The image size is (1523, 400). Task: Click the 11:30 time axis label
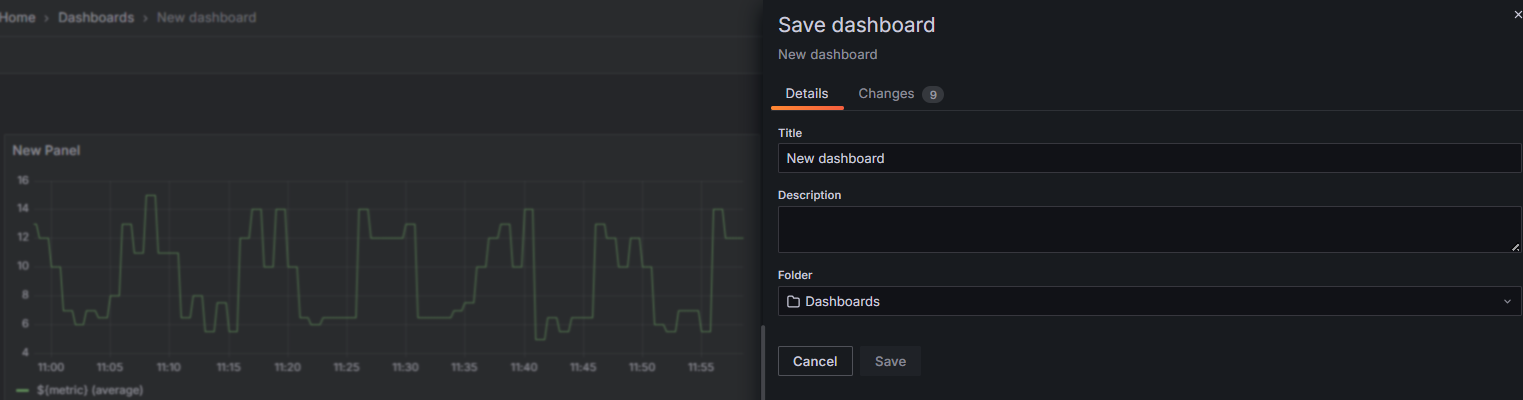coord(405,368)
